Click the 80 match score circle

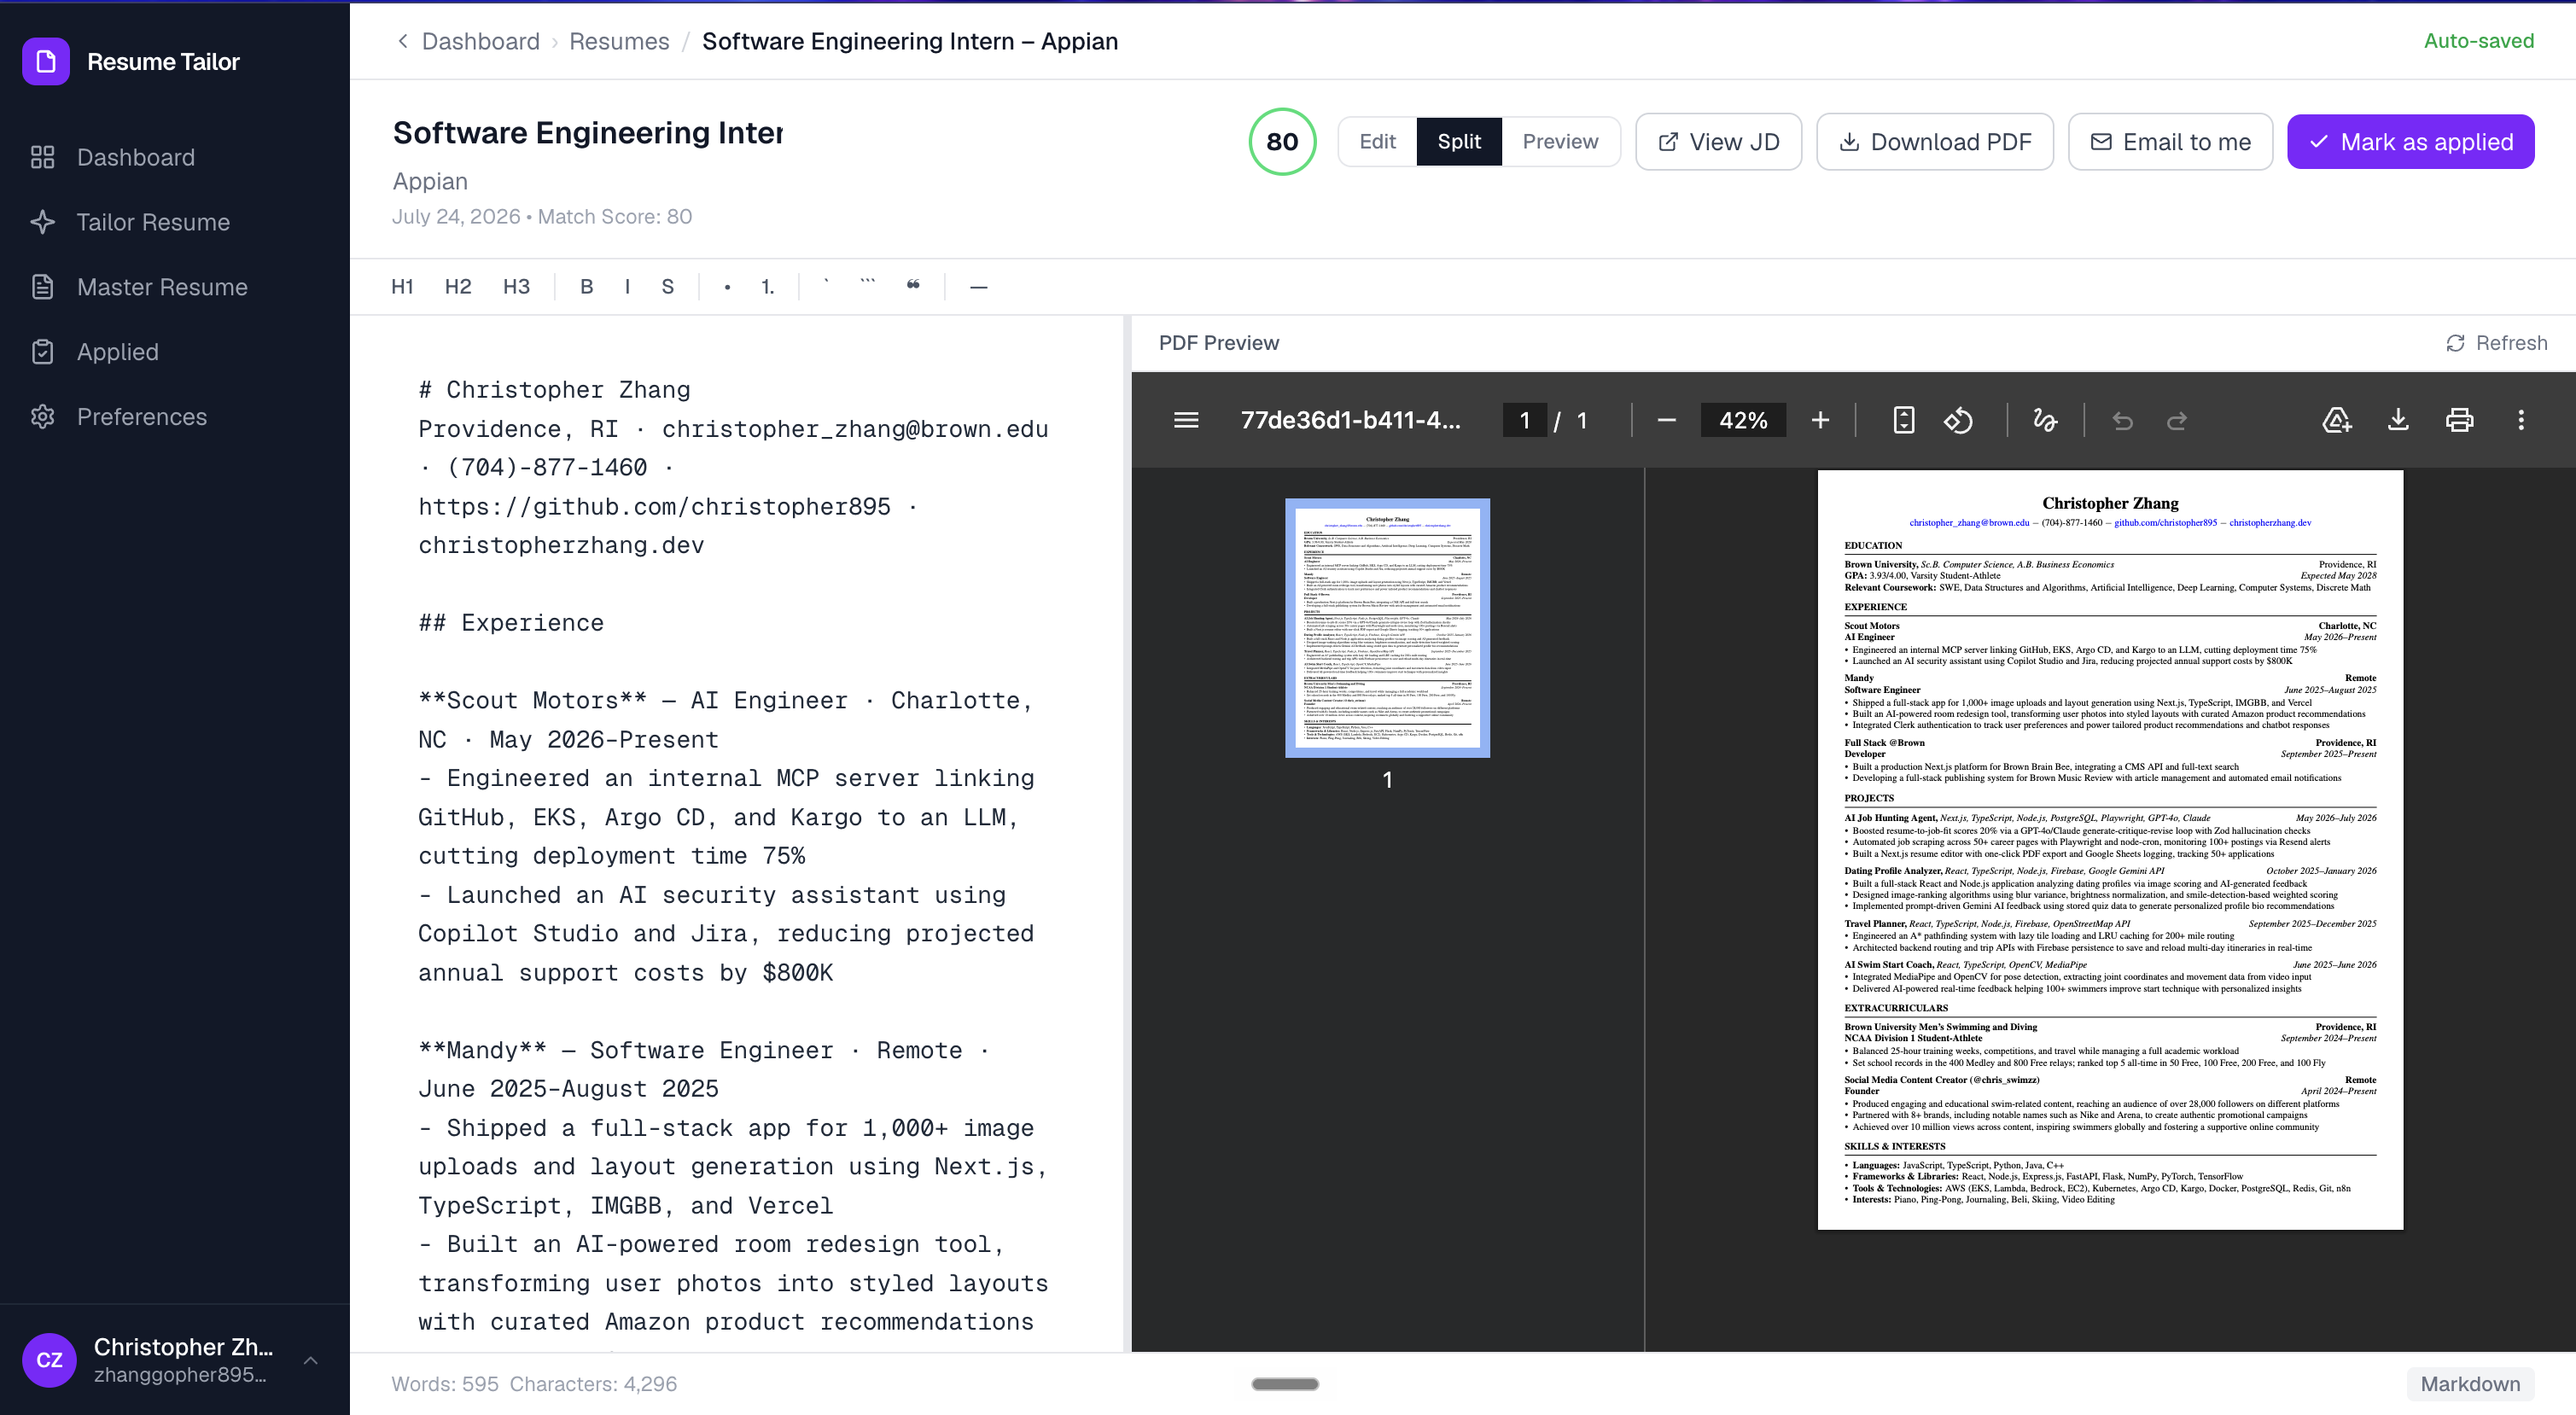click(1282, 142)
